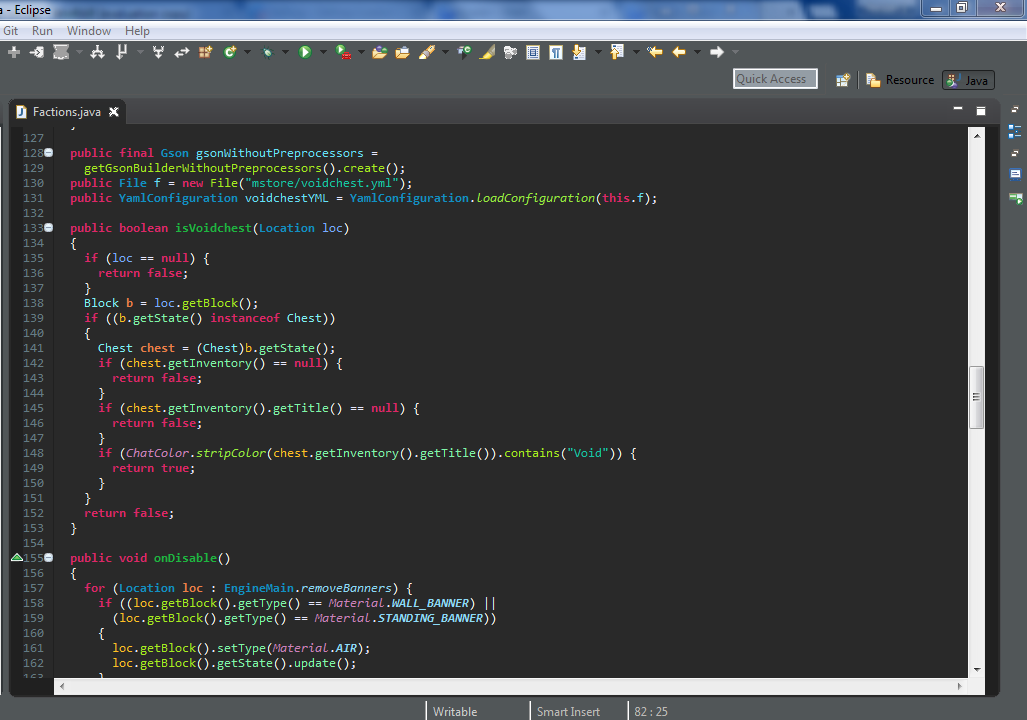Click the "mstore/voidchest.yml" string literal
The width and height of the screenshot is (1027, 720).
(322, 183)
